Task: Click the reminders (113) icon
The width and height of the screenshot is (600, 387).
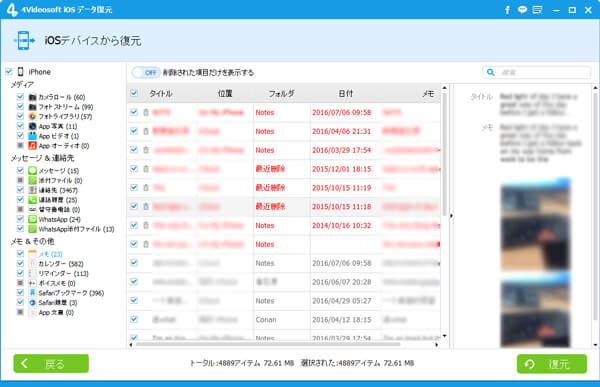Action: pos(33,273)
